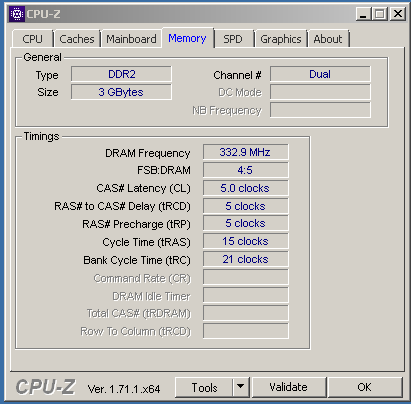Screen dimensions: 411x404
Task: Close the CPU-Z window
Action: pyautogui.click(x=397, y=14)
